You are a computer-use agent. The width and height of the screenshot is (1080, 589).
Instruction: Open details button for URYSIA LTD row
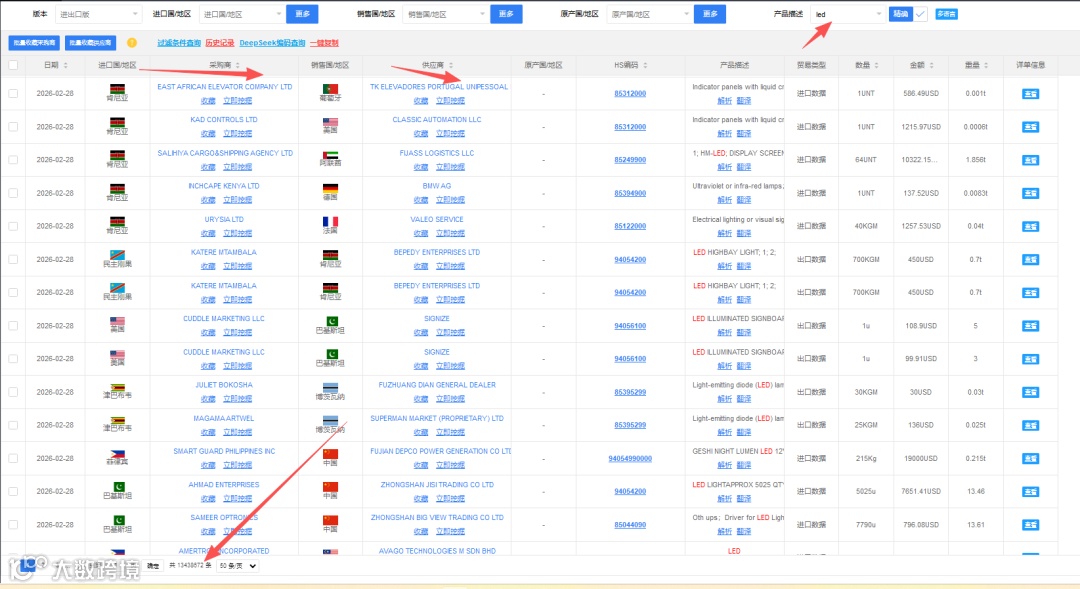pyautogui.click(x=1030, y=227)
